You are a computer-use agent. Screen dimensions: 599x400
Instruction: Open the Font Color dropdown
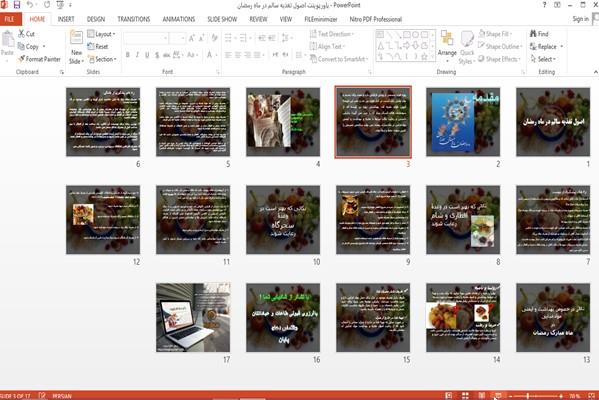[211, 55]
